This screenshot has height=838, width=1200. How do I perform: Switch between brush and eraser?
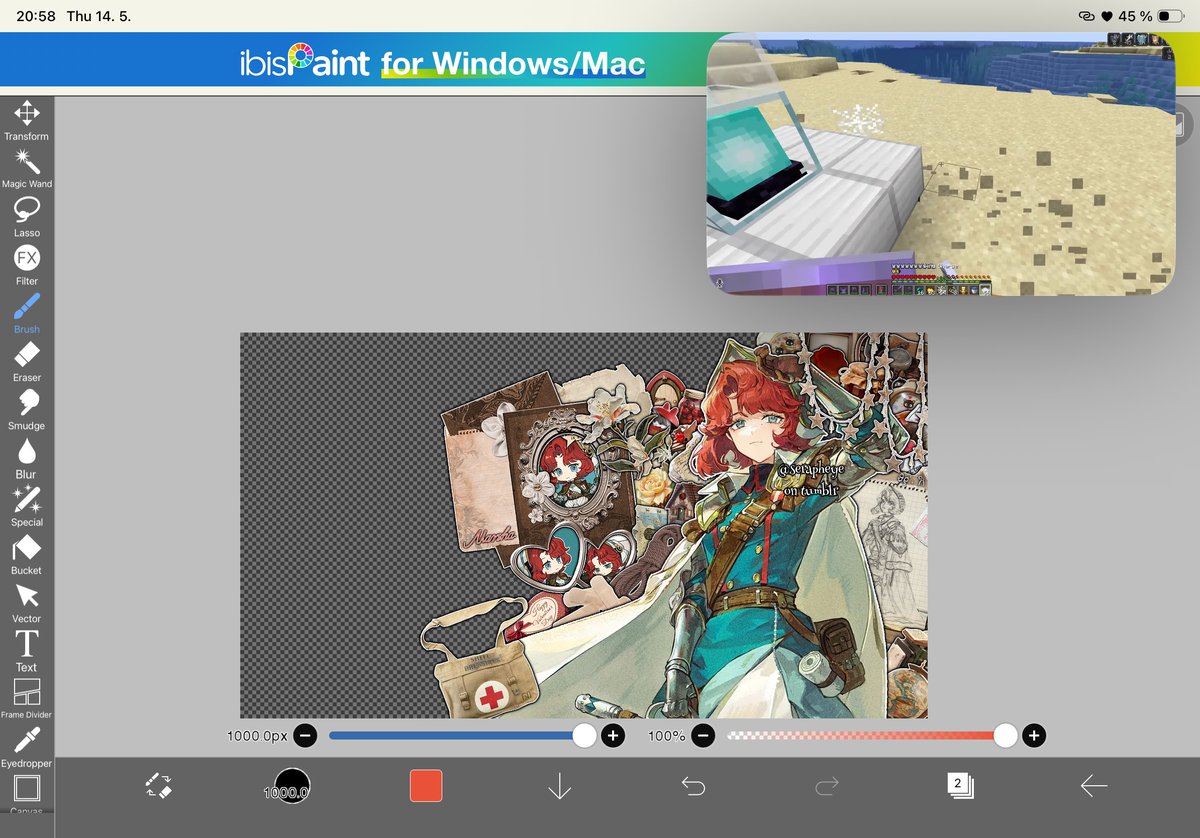click(x=158, y=785)
